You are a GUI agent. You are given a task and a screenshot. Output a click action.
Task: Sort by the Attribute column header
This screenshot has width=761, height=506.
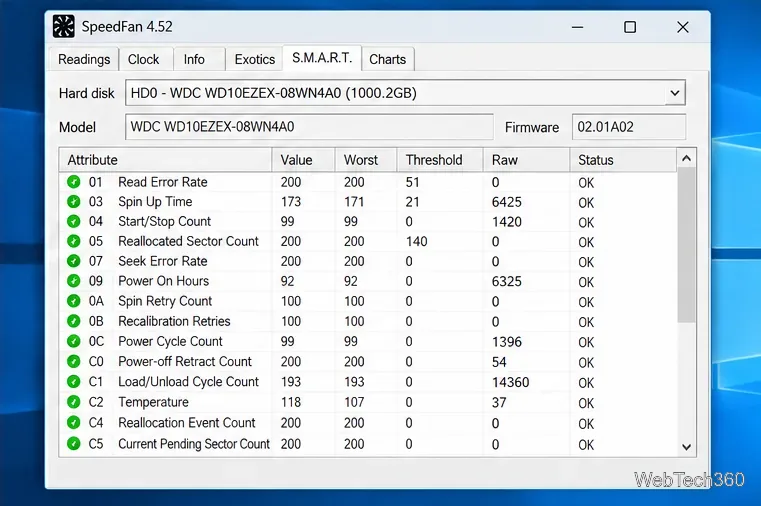(x=165, y=160)
